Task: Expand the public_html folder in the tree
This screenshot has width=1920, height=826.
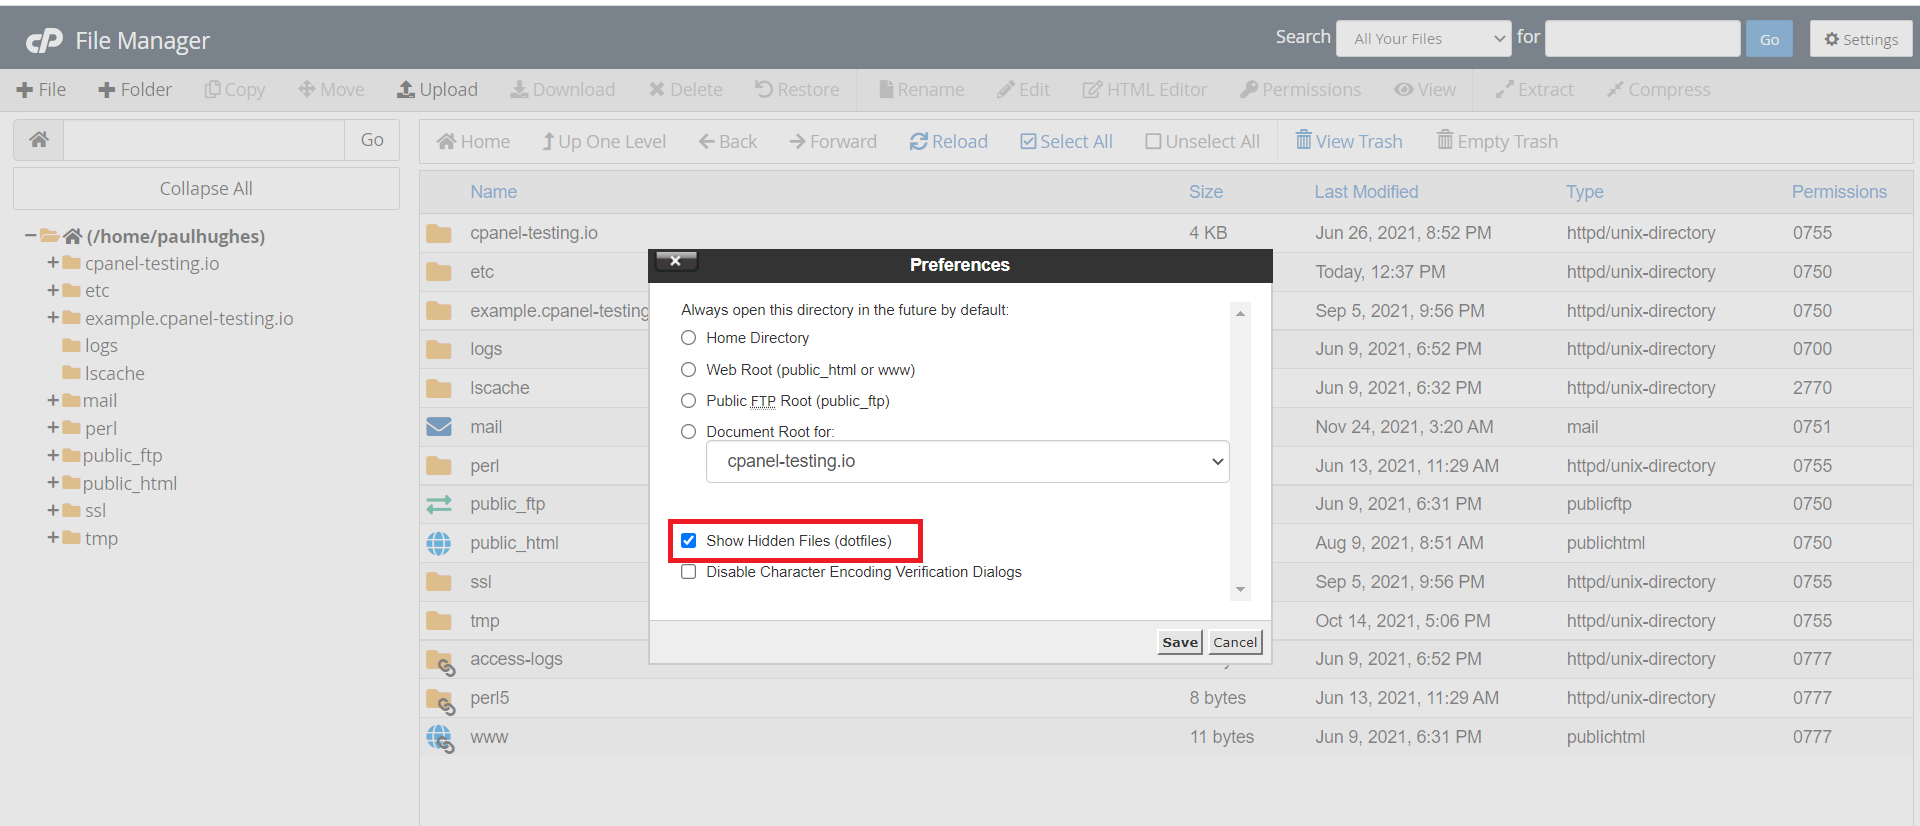Action: point(53,483)
